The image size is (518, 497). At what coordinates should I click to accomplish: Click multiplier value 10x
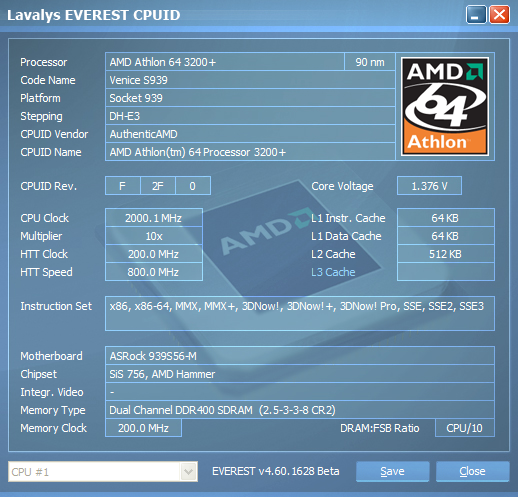point(154,236)
